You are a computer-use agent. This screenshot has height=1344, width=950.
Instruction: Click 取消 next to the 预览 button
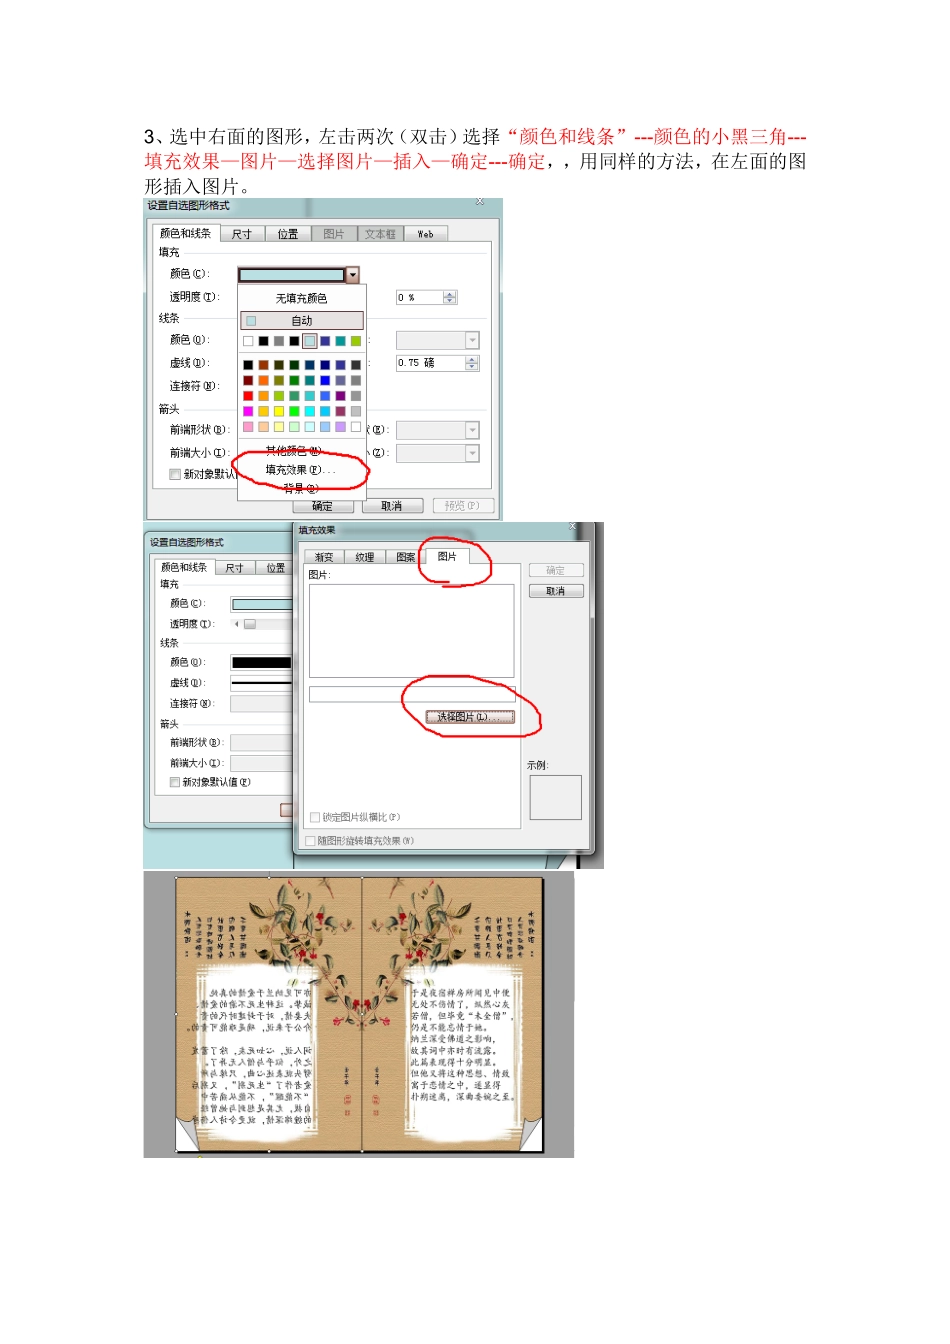coord(392,506)
